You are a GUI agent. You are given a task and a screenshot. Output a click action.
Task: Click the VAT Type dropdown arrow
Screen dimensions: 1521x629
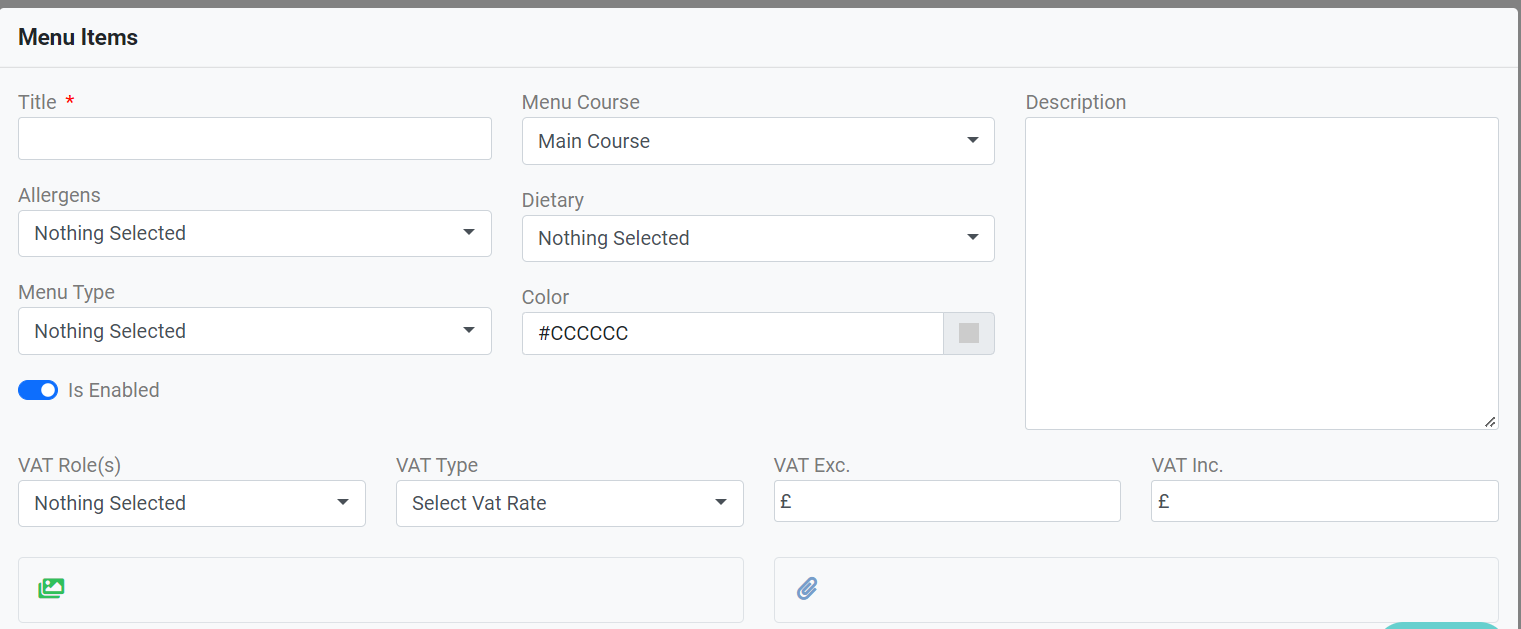point(721,502)
